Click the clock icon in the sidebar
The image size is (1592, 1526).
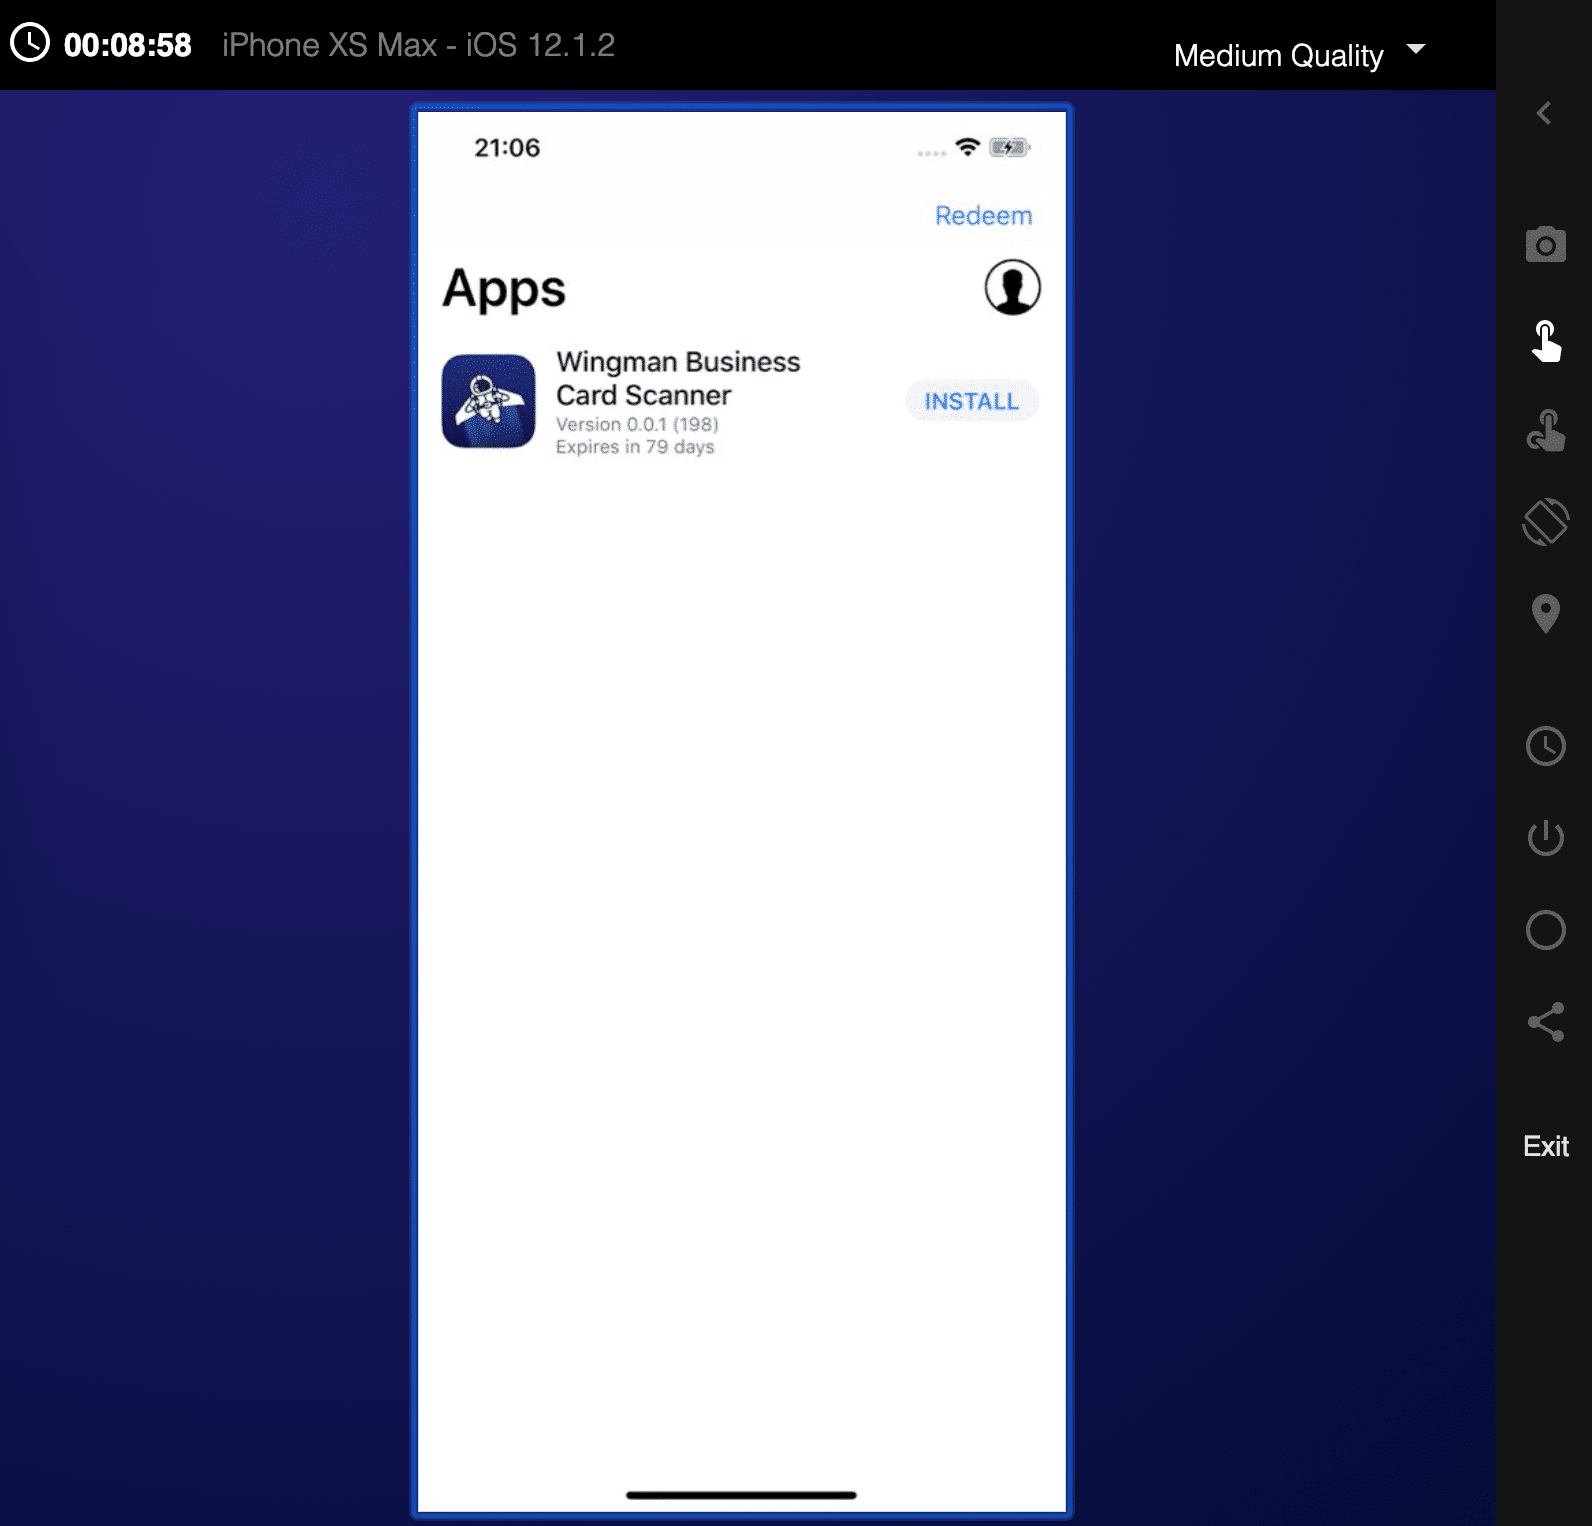[1546, 746]
